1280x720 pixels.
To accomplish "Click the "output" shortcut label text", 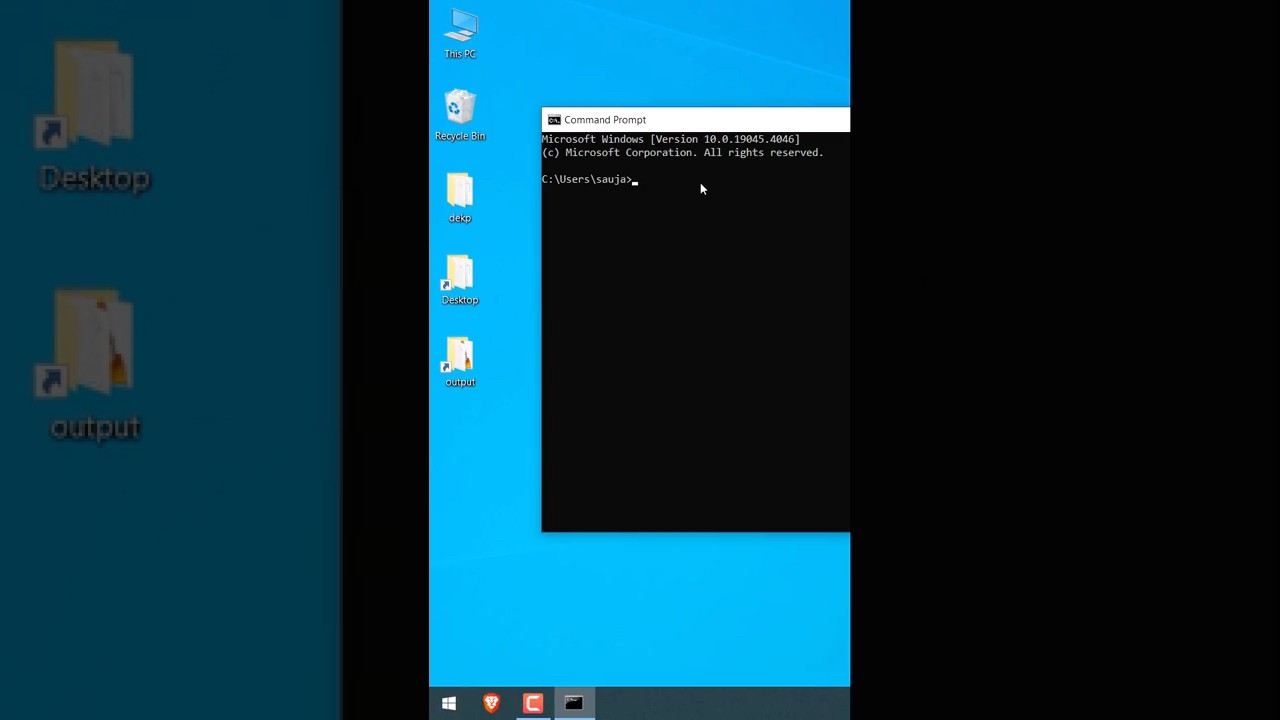I will [x=460, y=382].
